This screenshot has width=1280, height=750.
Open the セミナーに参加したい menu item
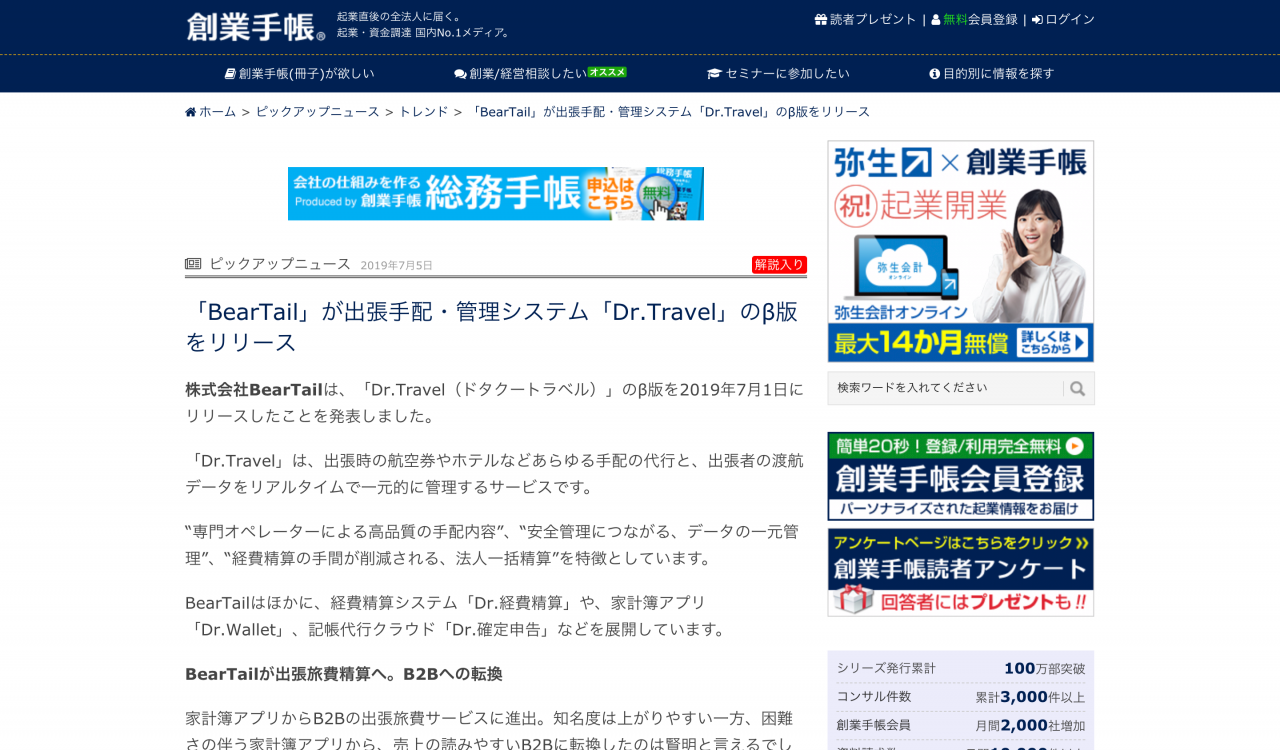(779, 74)
